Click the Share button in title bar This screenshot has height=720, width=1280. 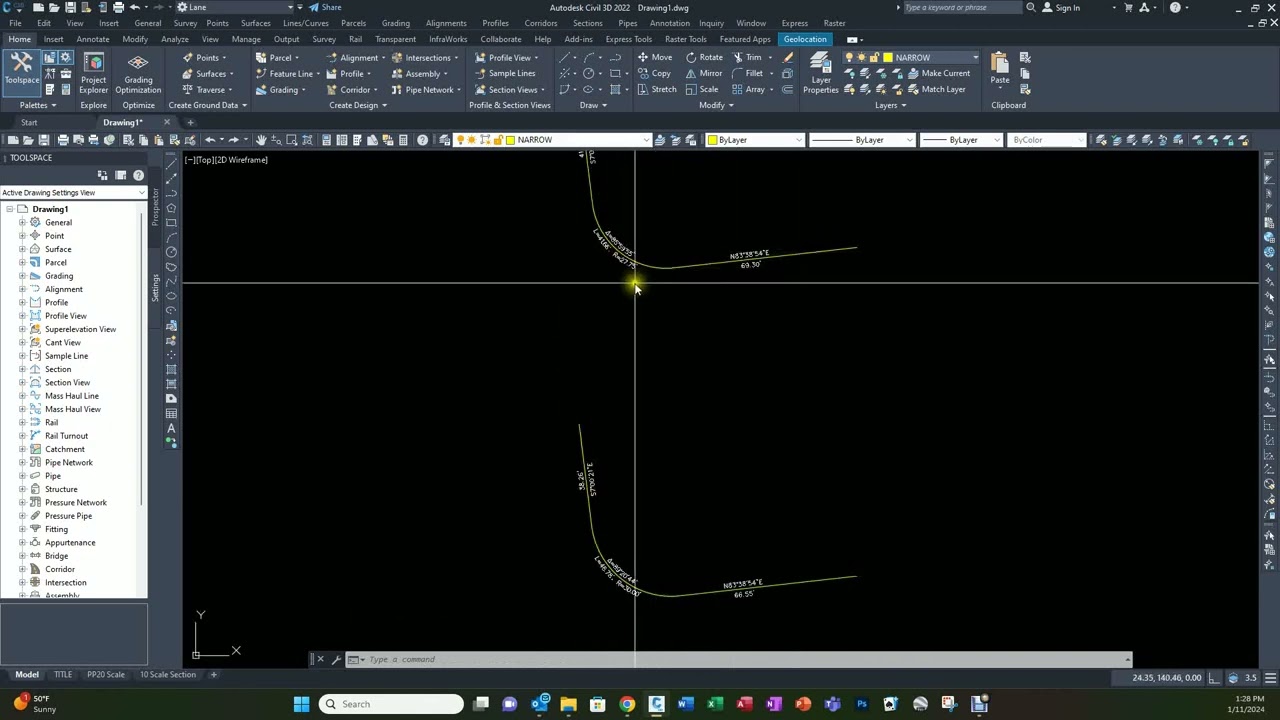pyautogui.click(x=325, y=7)
